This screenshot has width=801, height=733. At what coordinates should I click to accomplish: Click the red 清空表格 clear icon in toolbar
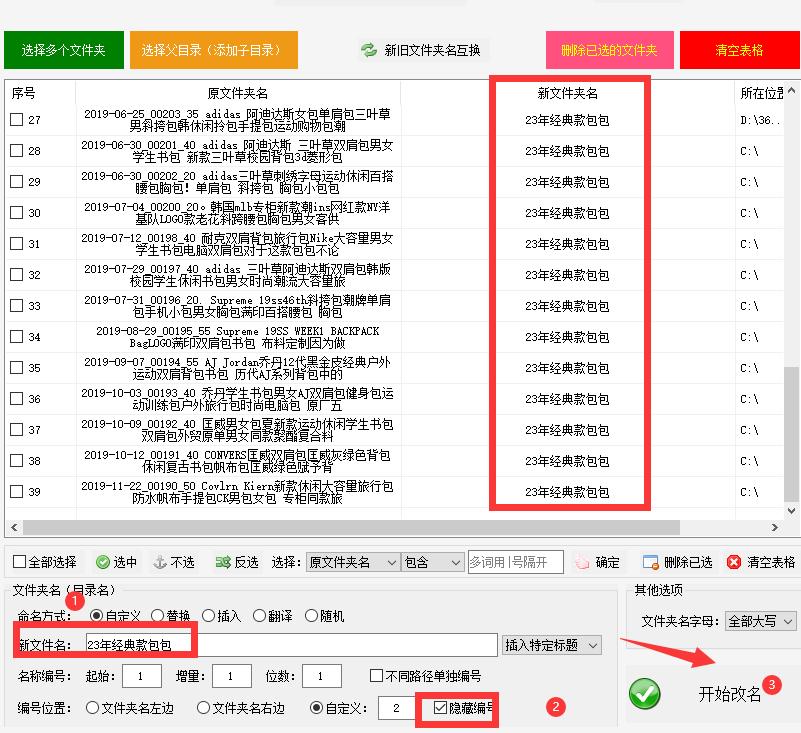tap(734, 563)
